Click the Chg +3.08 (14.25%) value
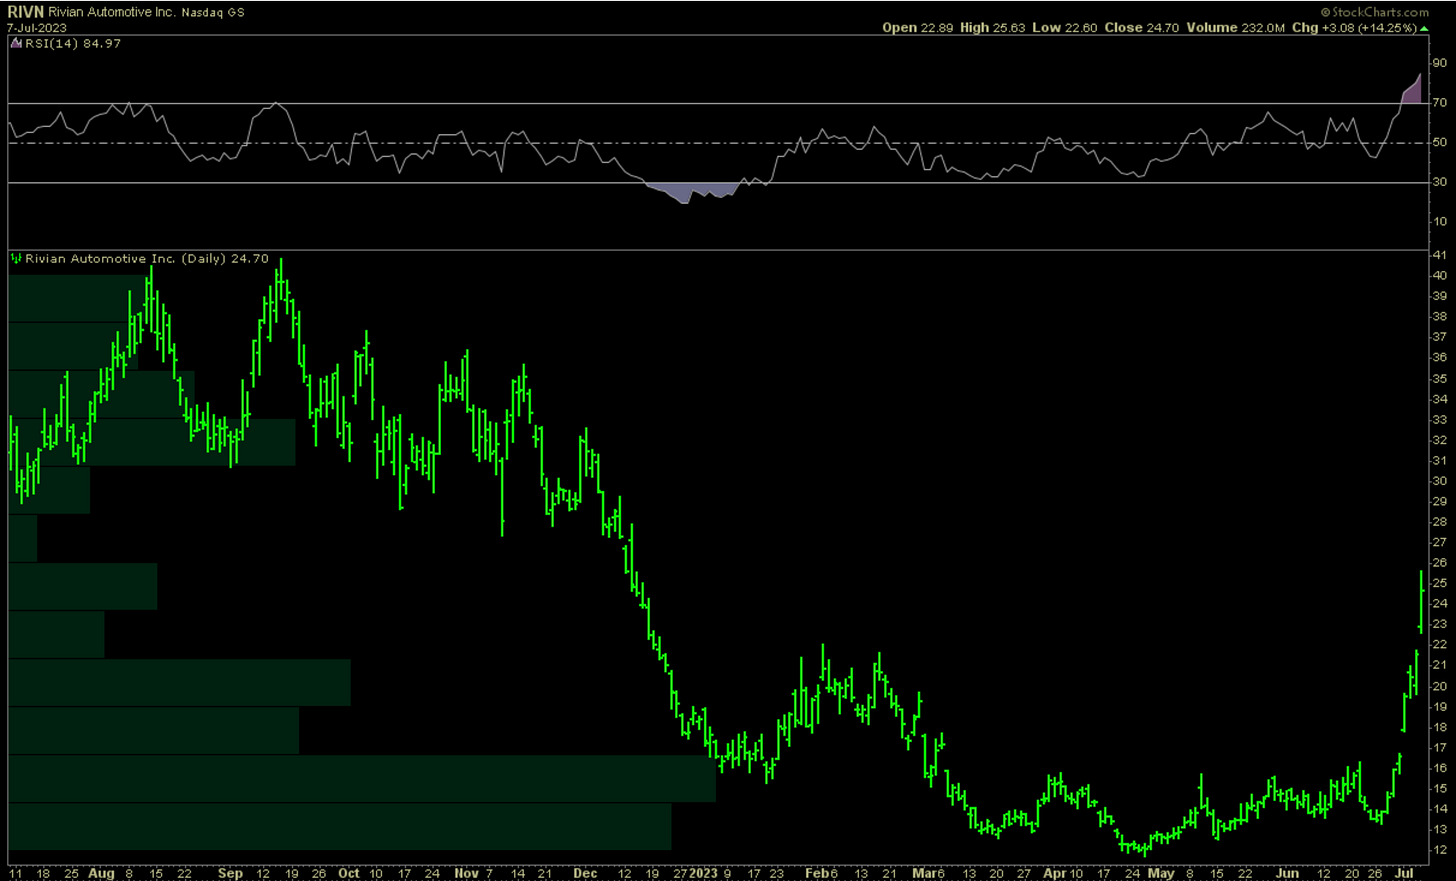 click(x=1354, y=28)
